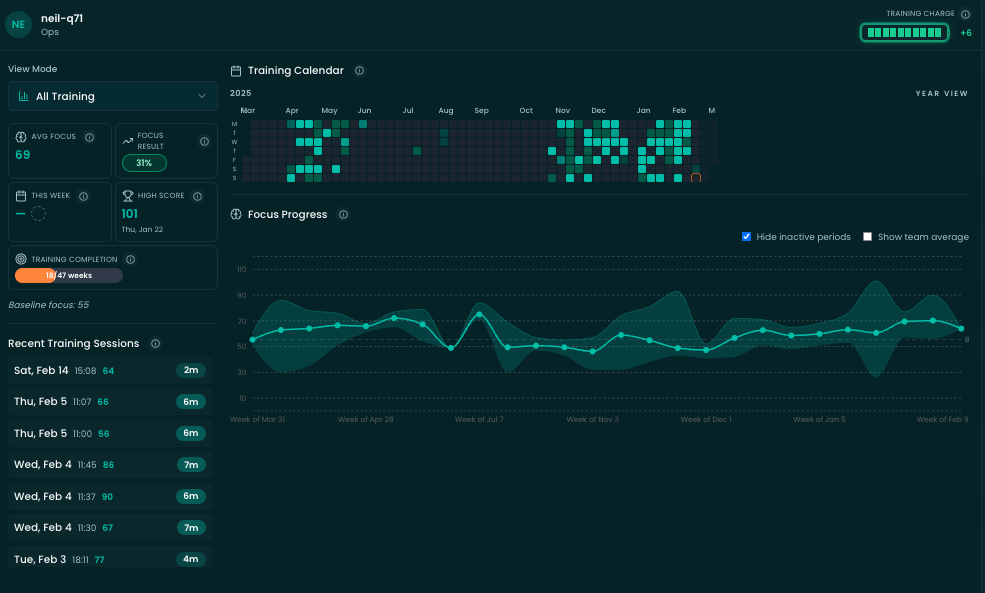
Task: Uncheck Hide inactive periods checkbox
Action: click(x=747, y=237)
